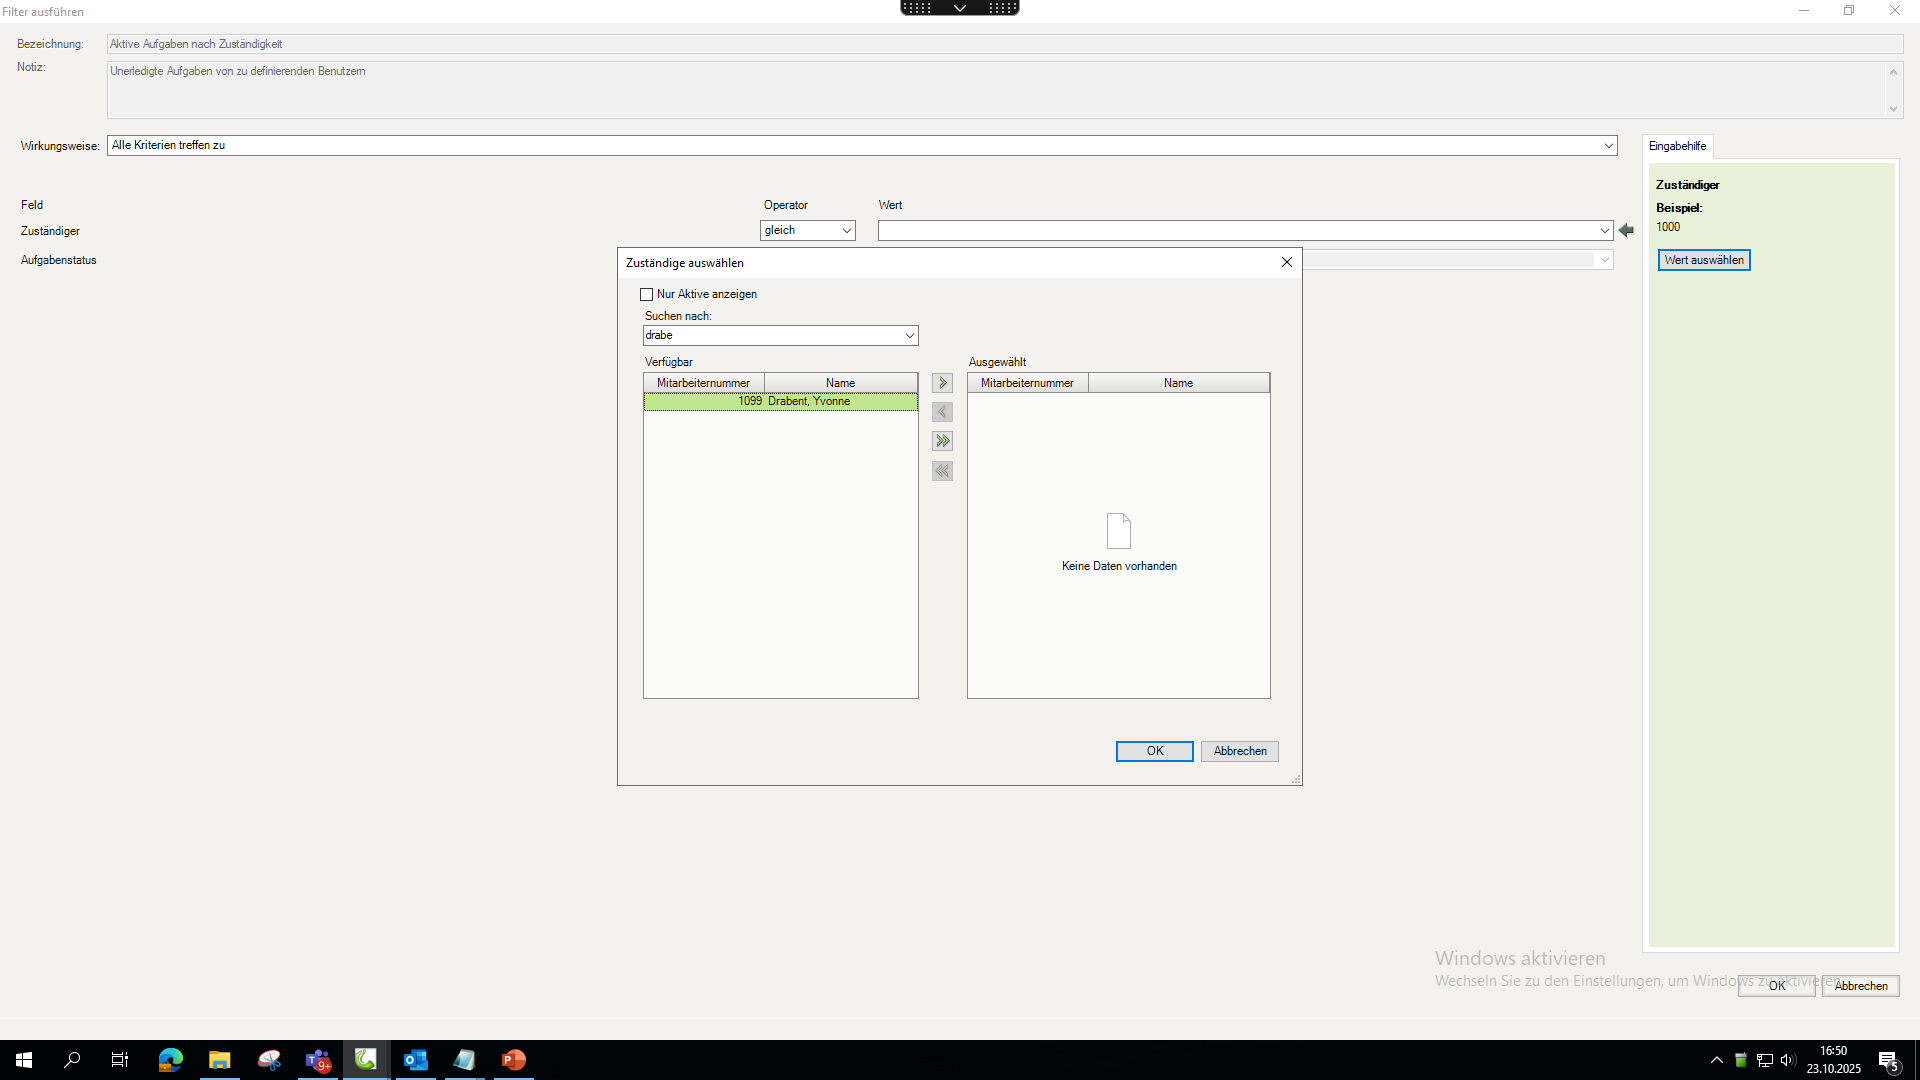Add all employees with double arrow

tap(942, 441)
